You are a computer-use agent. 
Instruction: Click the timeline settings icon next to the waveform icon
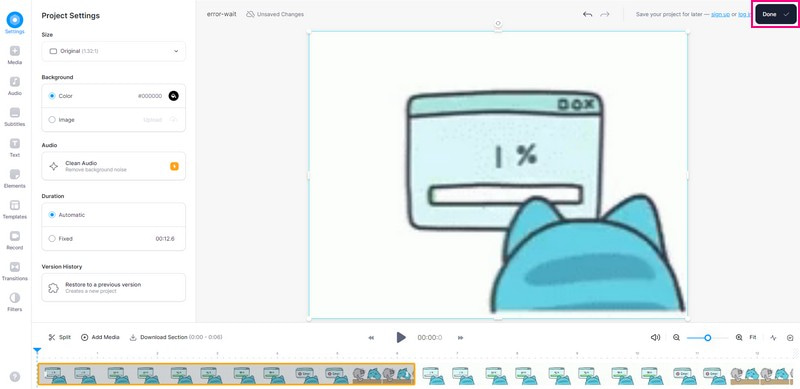click(790, 337)
